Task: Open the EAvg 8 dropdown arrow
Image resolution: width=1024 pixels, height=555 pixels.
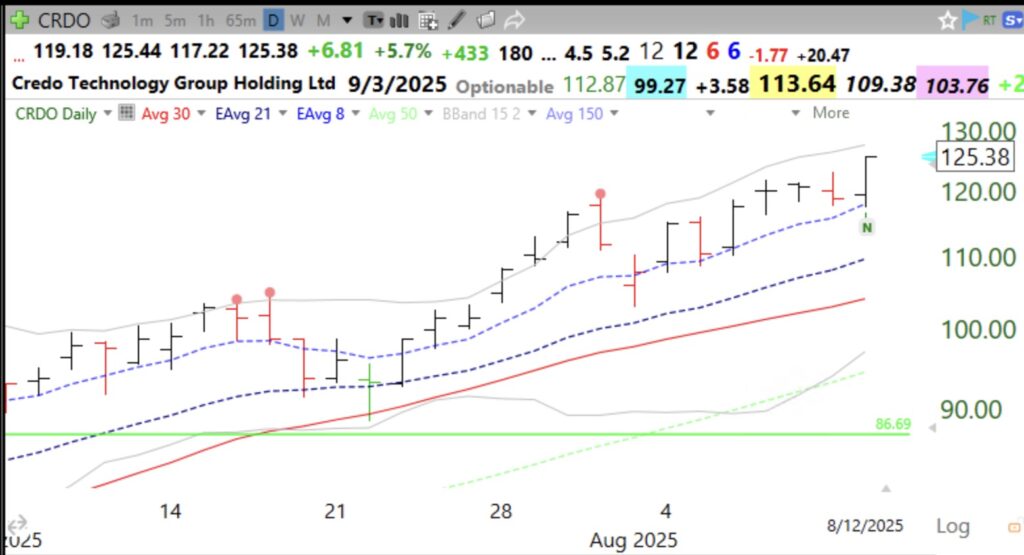Action: point(356,114)
